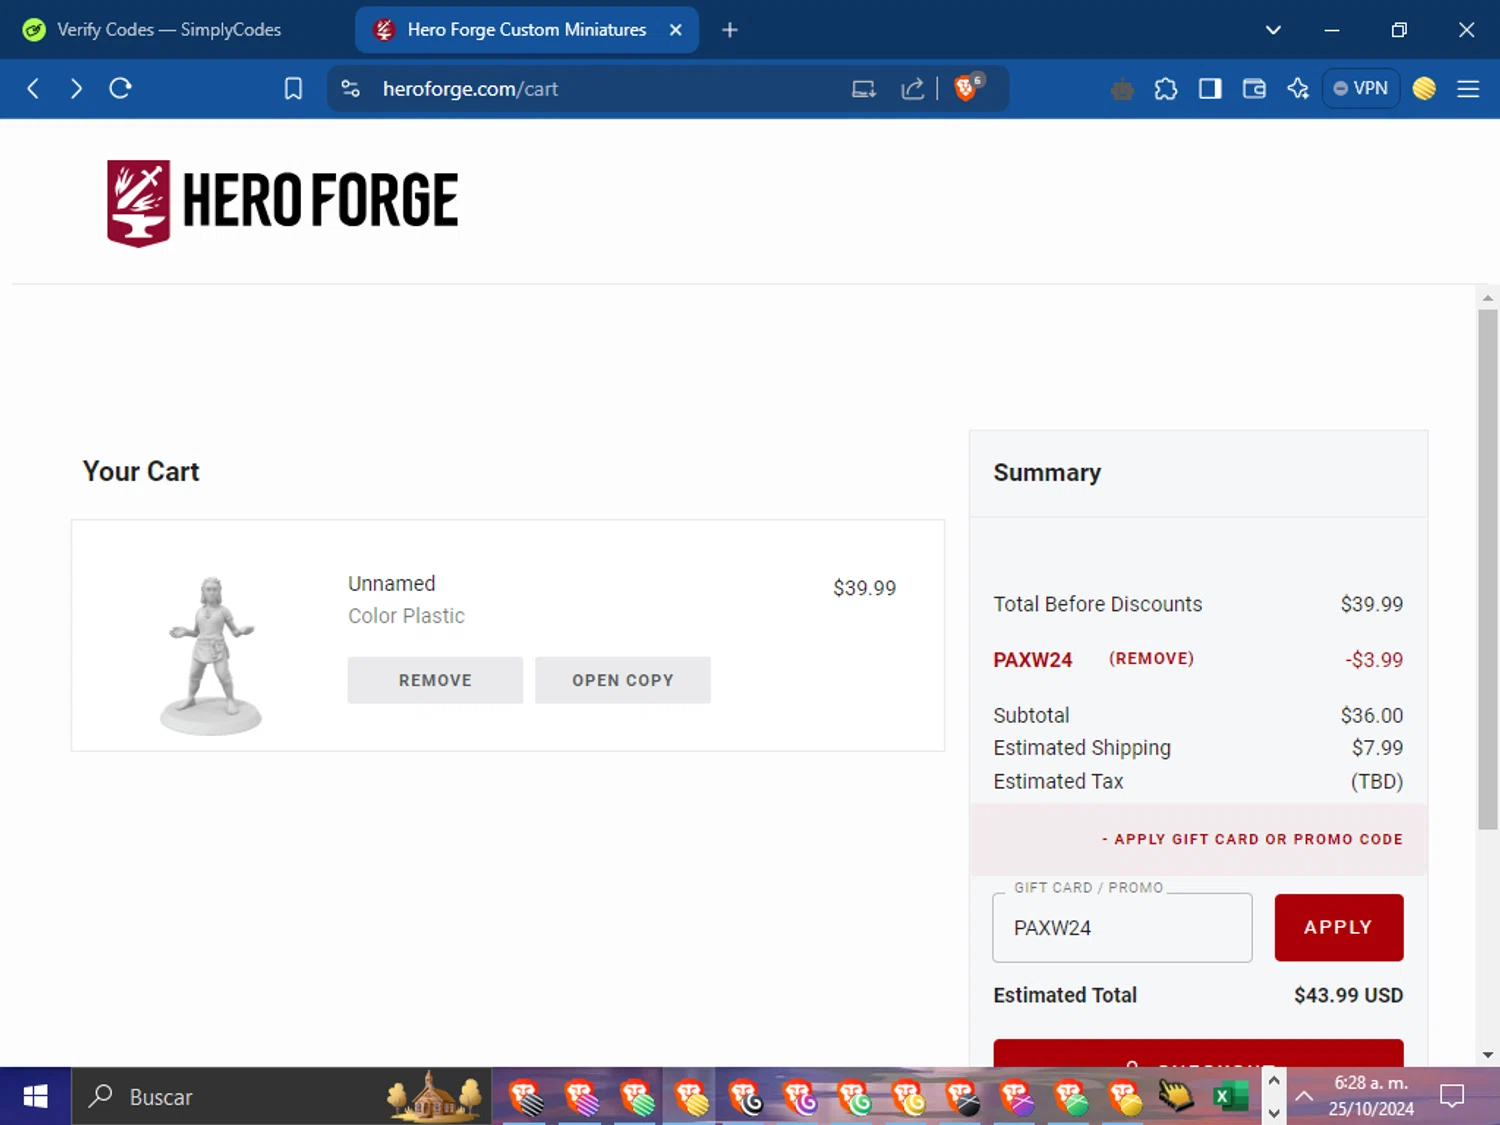Click the -$3.99 discount amount
The height and width of the screenshot is (1125, 1500).
[1374, 660]
